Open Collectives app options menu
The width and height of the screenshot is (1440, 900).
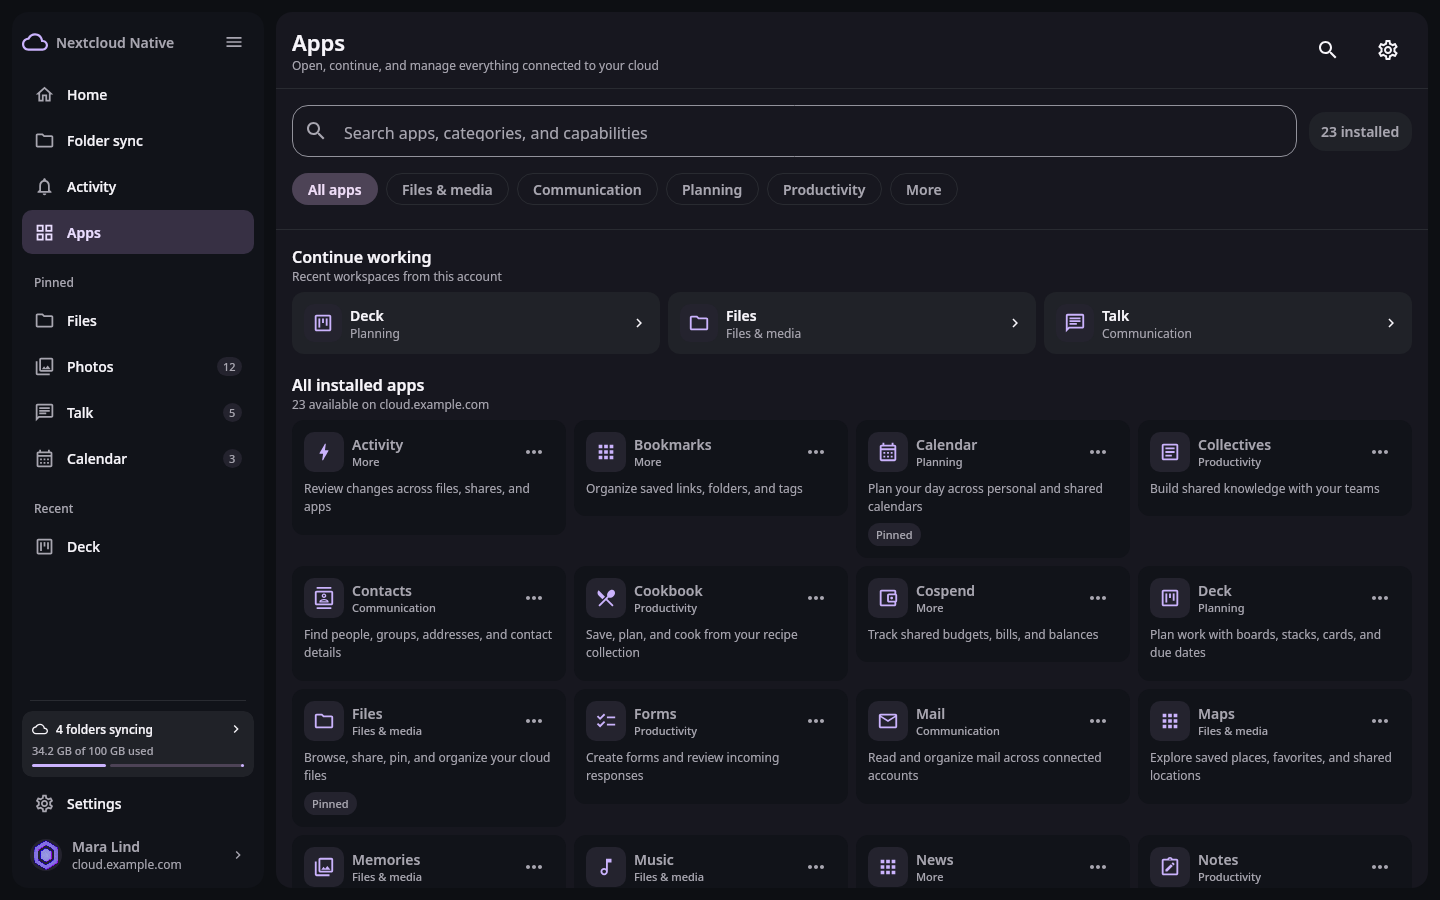coord(1380,452)
